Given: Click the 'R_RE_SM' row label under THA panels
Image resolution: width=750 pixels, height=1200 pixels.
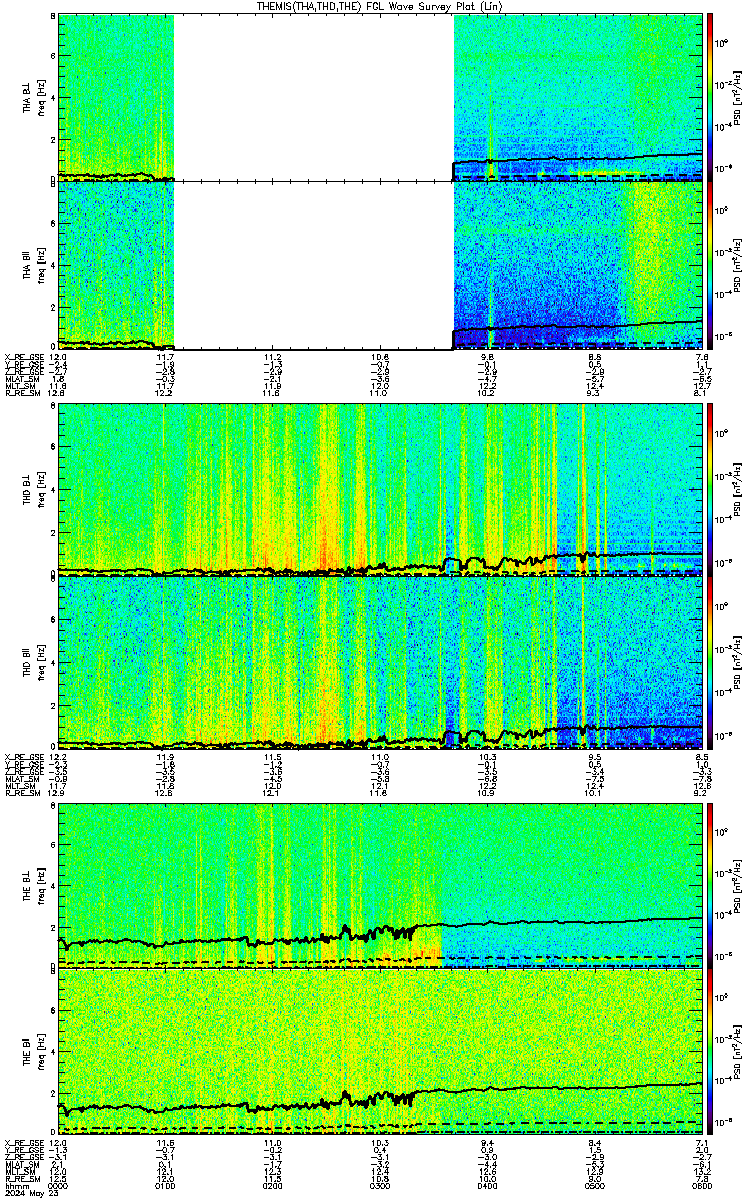Looking at the screenshot, I should coord(22,394).
